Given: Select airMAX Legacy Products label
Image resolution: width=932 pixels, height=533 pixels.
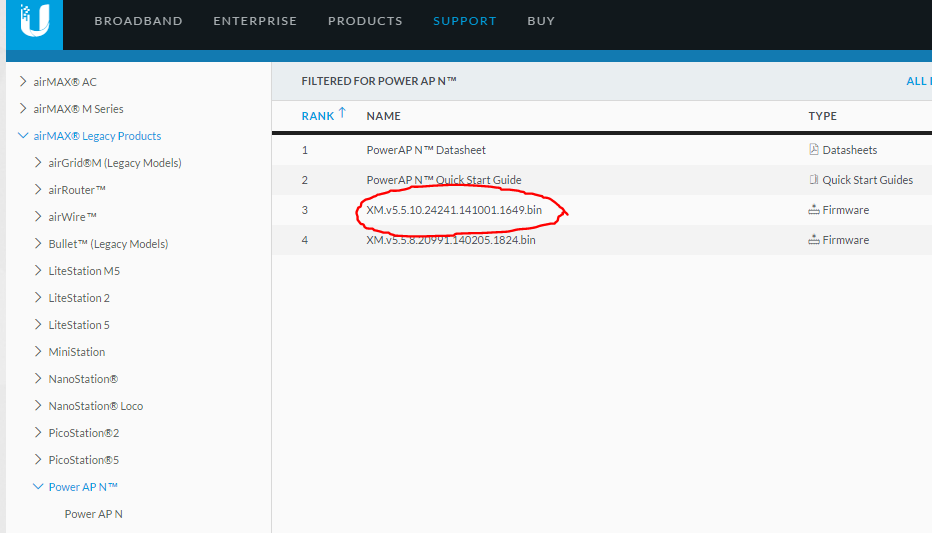Looking at the screenshot, I should coord(97,136).
